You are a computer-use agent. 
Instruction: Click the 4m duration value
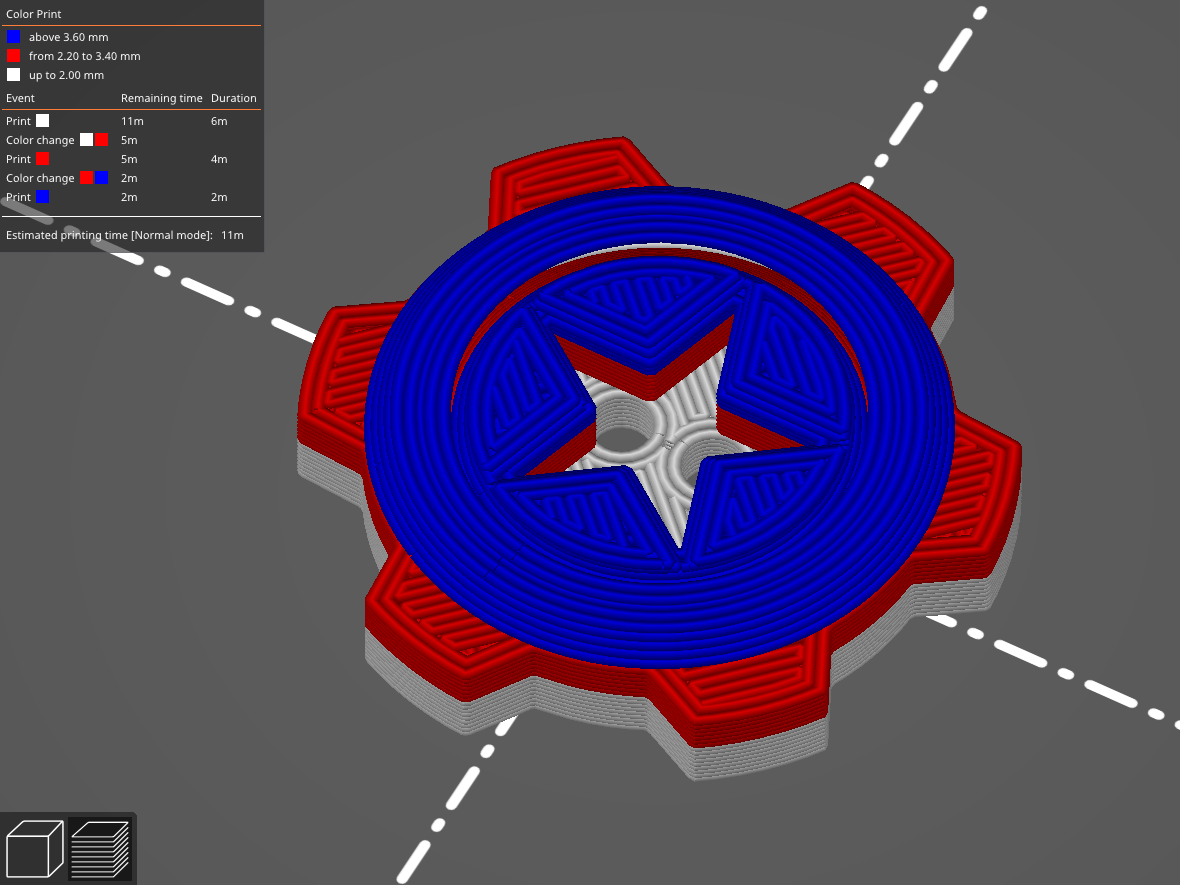click(219, 160)
